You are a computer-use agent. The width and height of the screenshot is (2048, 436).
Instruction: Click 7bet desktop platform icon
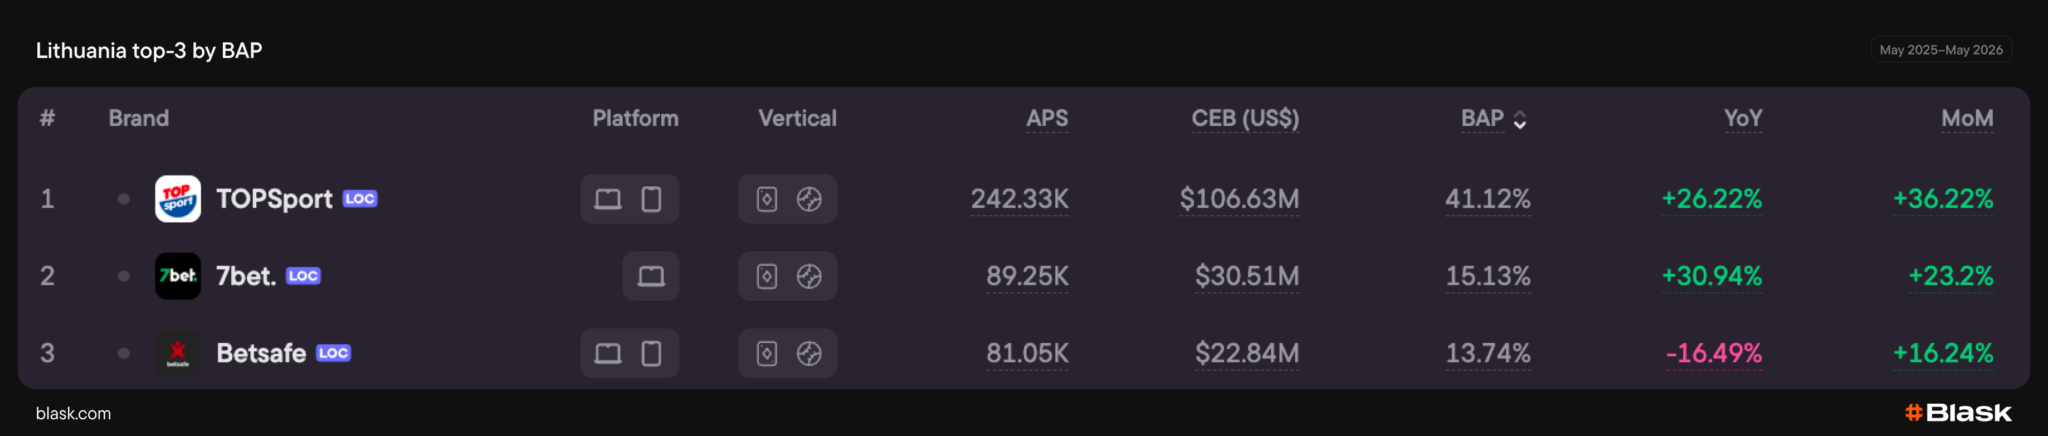(651, 276)
